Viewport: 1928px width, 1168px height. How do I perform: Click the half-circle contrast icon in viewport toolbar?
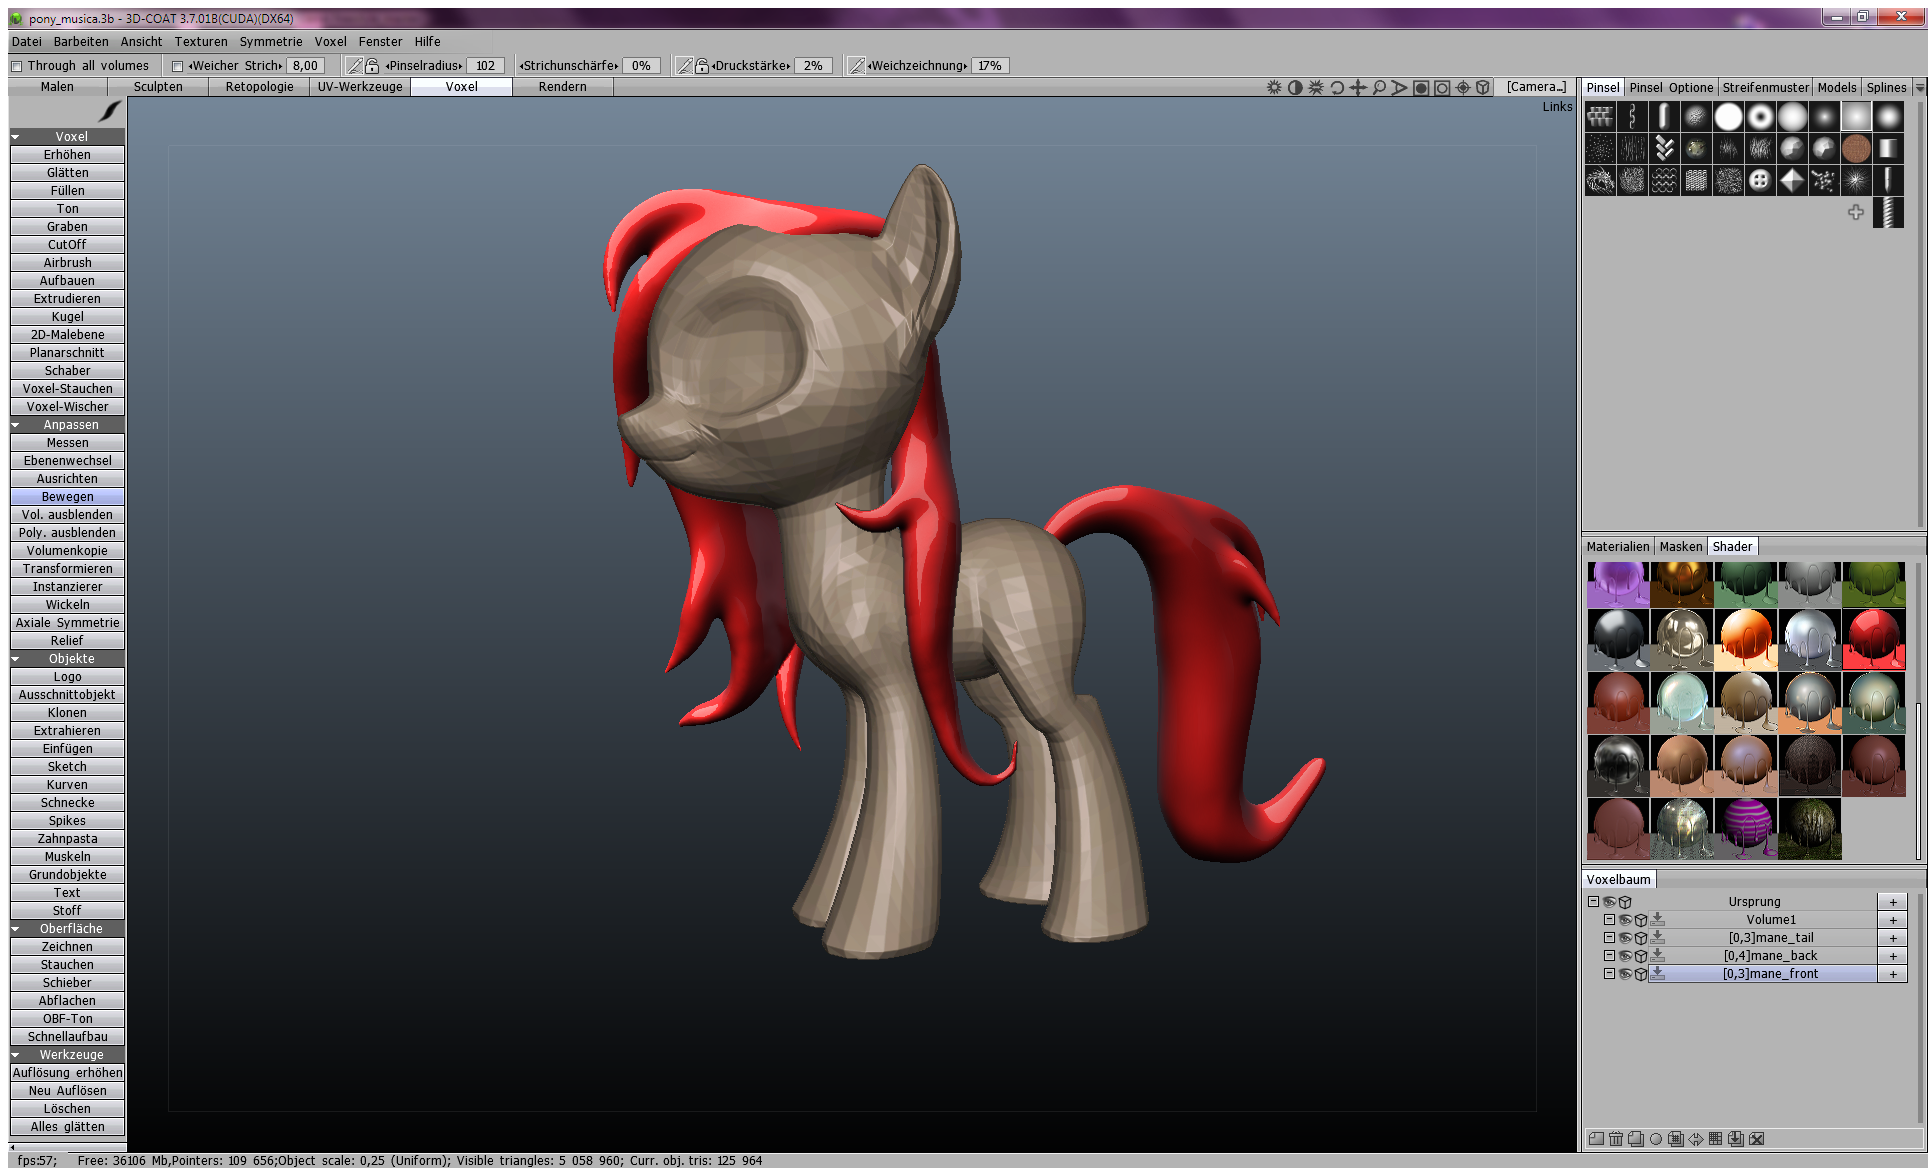pos(1295,88)
